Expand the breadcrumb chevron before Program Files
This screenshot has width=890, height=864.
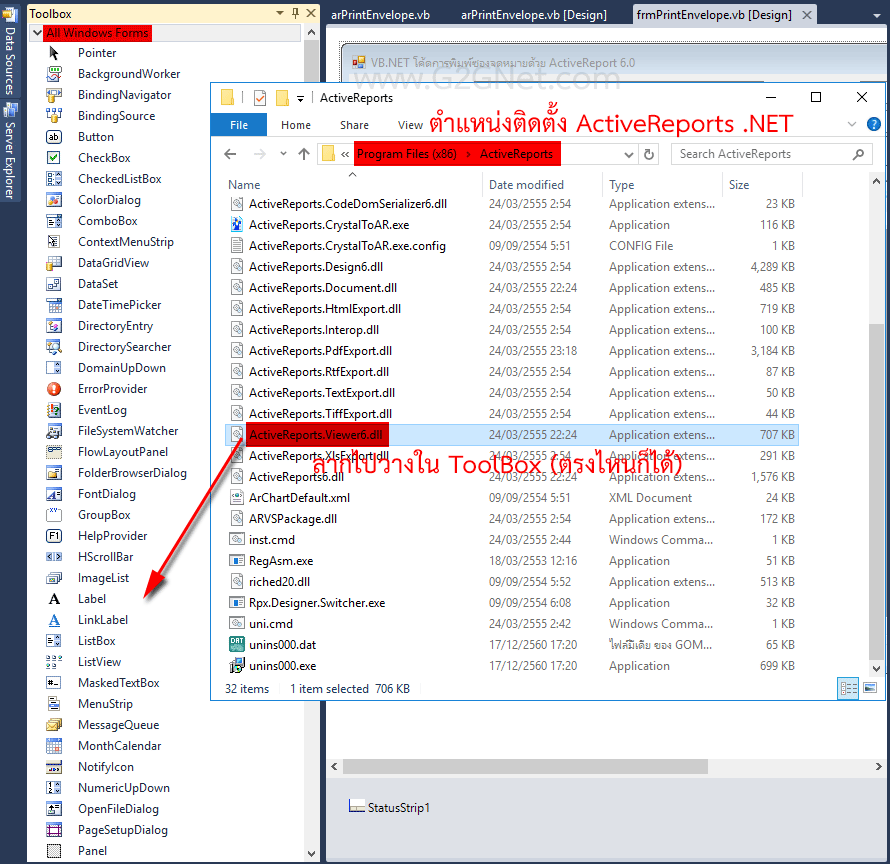(x=345, y=154)
